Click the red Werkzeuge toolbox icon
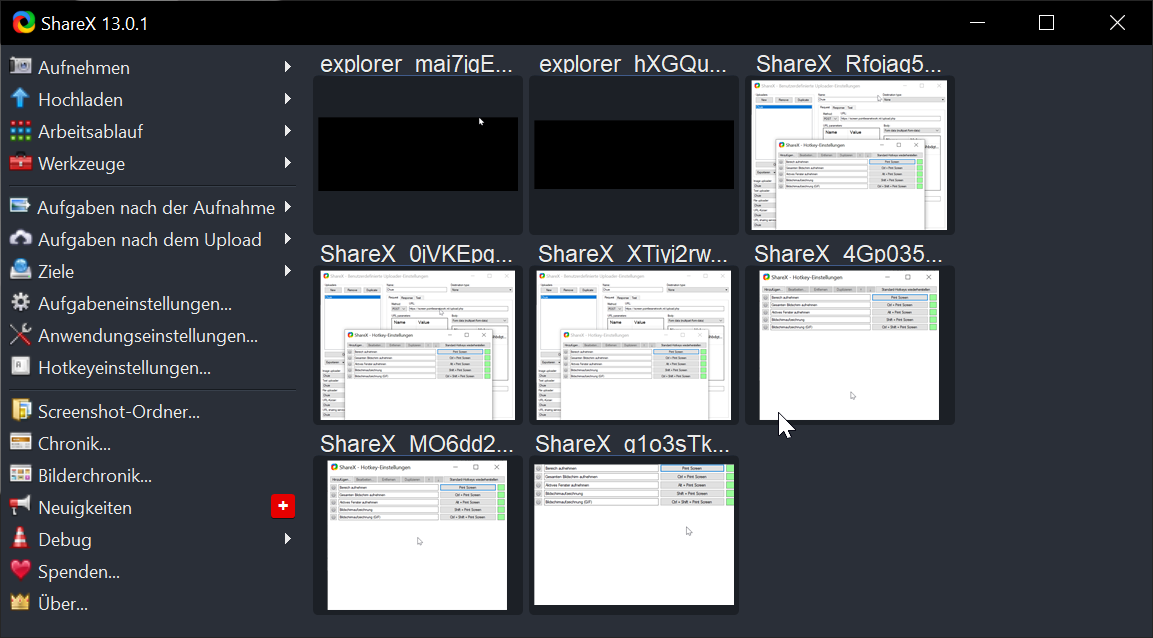 [x=21, y=162]
